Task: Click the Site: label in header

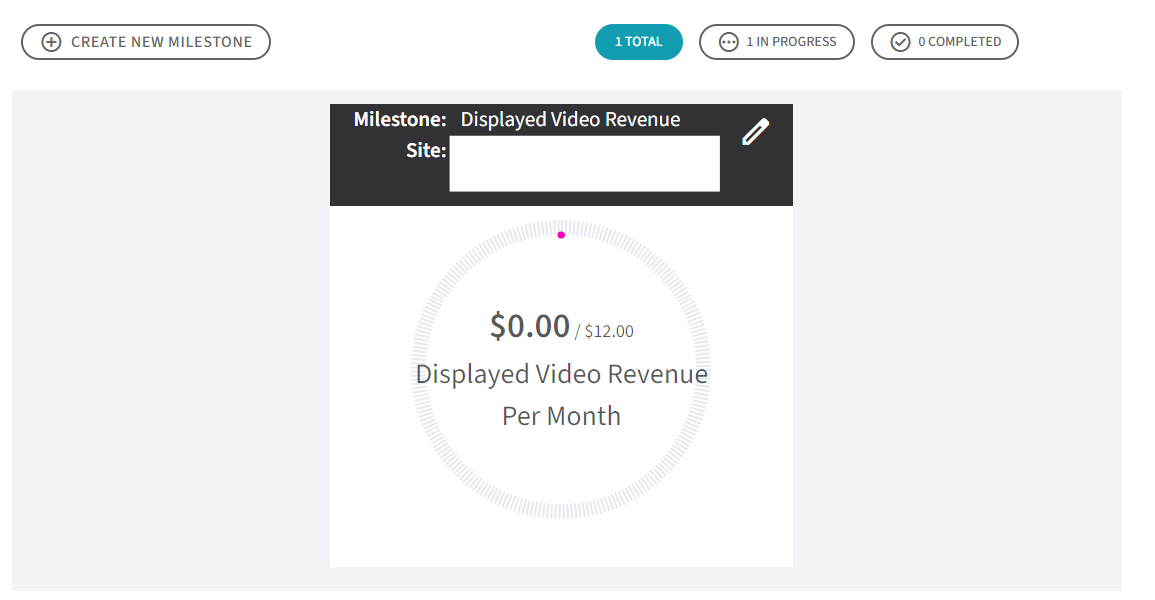Action: pos(426,150)
